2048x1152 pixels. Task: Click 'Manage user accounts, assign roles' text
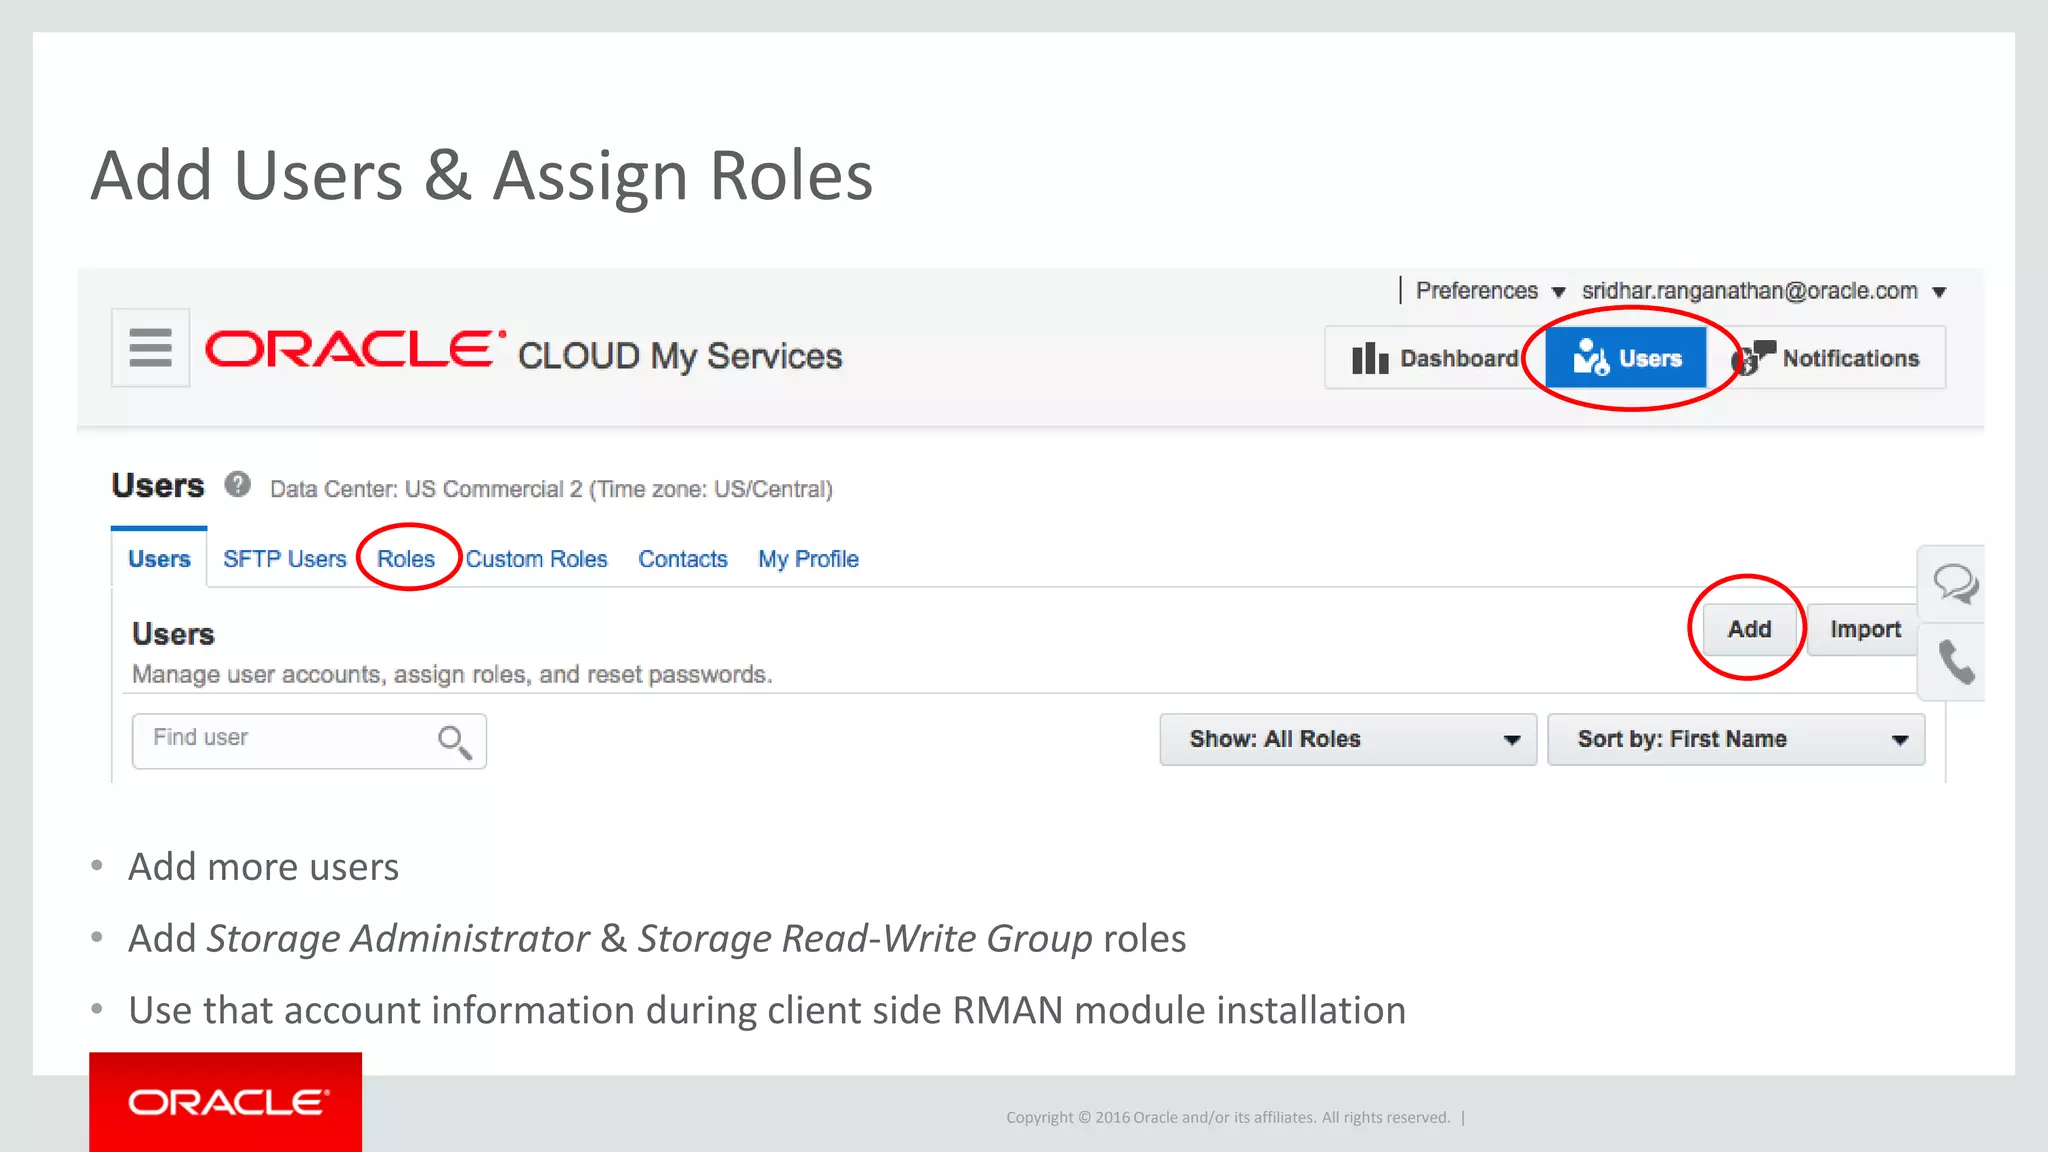(452, 675)
